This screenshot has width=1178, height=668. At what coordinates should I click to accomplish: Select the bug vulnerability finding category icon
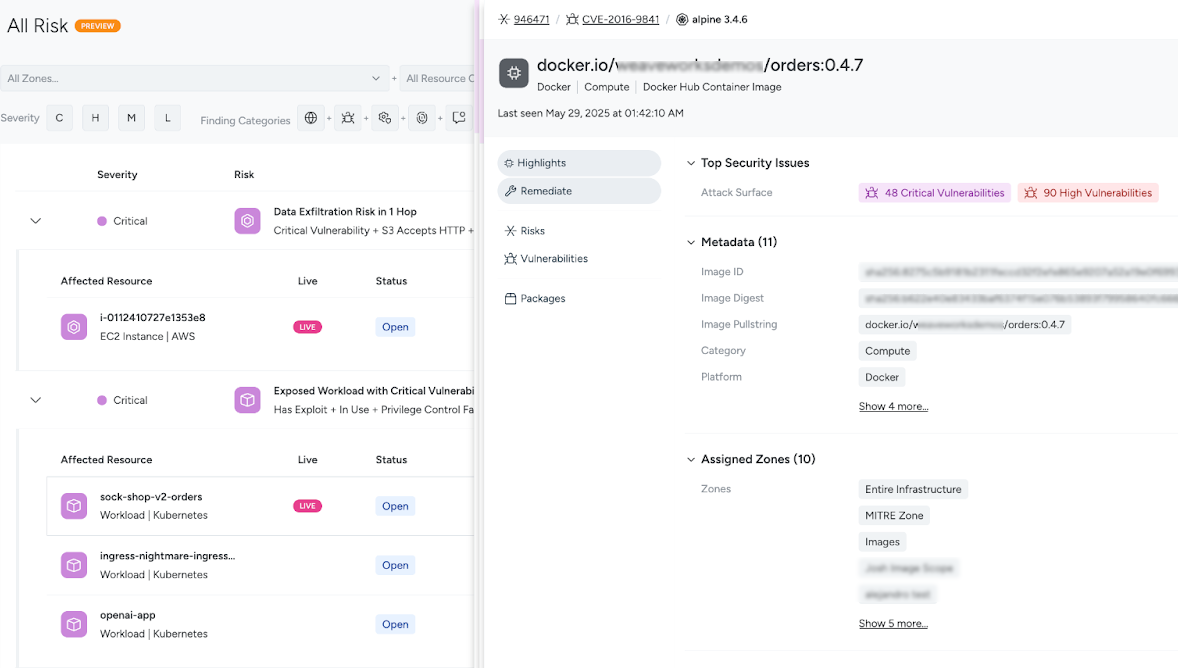tap(348, 118)
